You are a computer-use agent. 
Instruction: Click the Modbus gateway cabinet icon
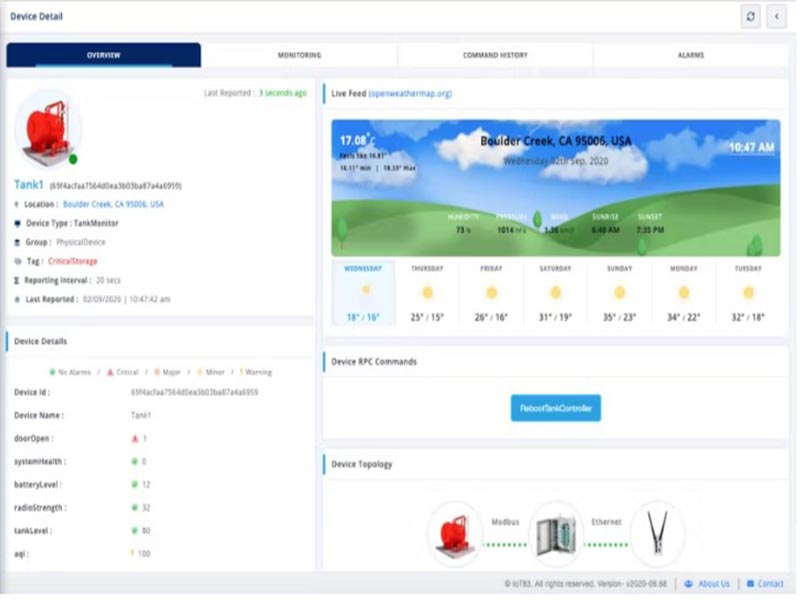[556, 534]
